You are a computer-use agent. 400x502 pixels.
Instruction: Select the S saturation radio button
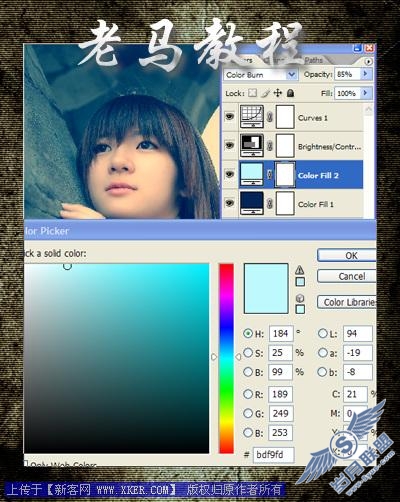[x=248, y=353]
